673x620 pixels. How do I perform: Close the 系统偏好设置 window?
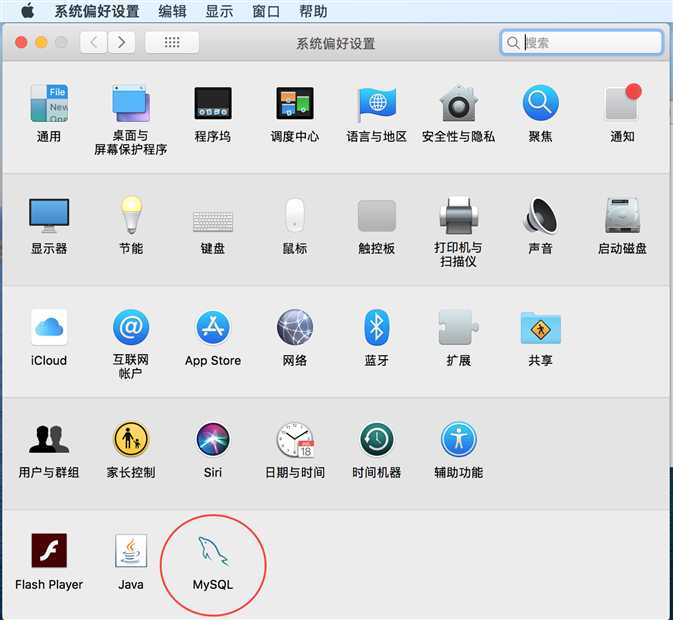21,42
